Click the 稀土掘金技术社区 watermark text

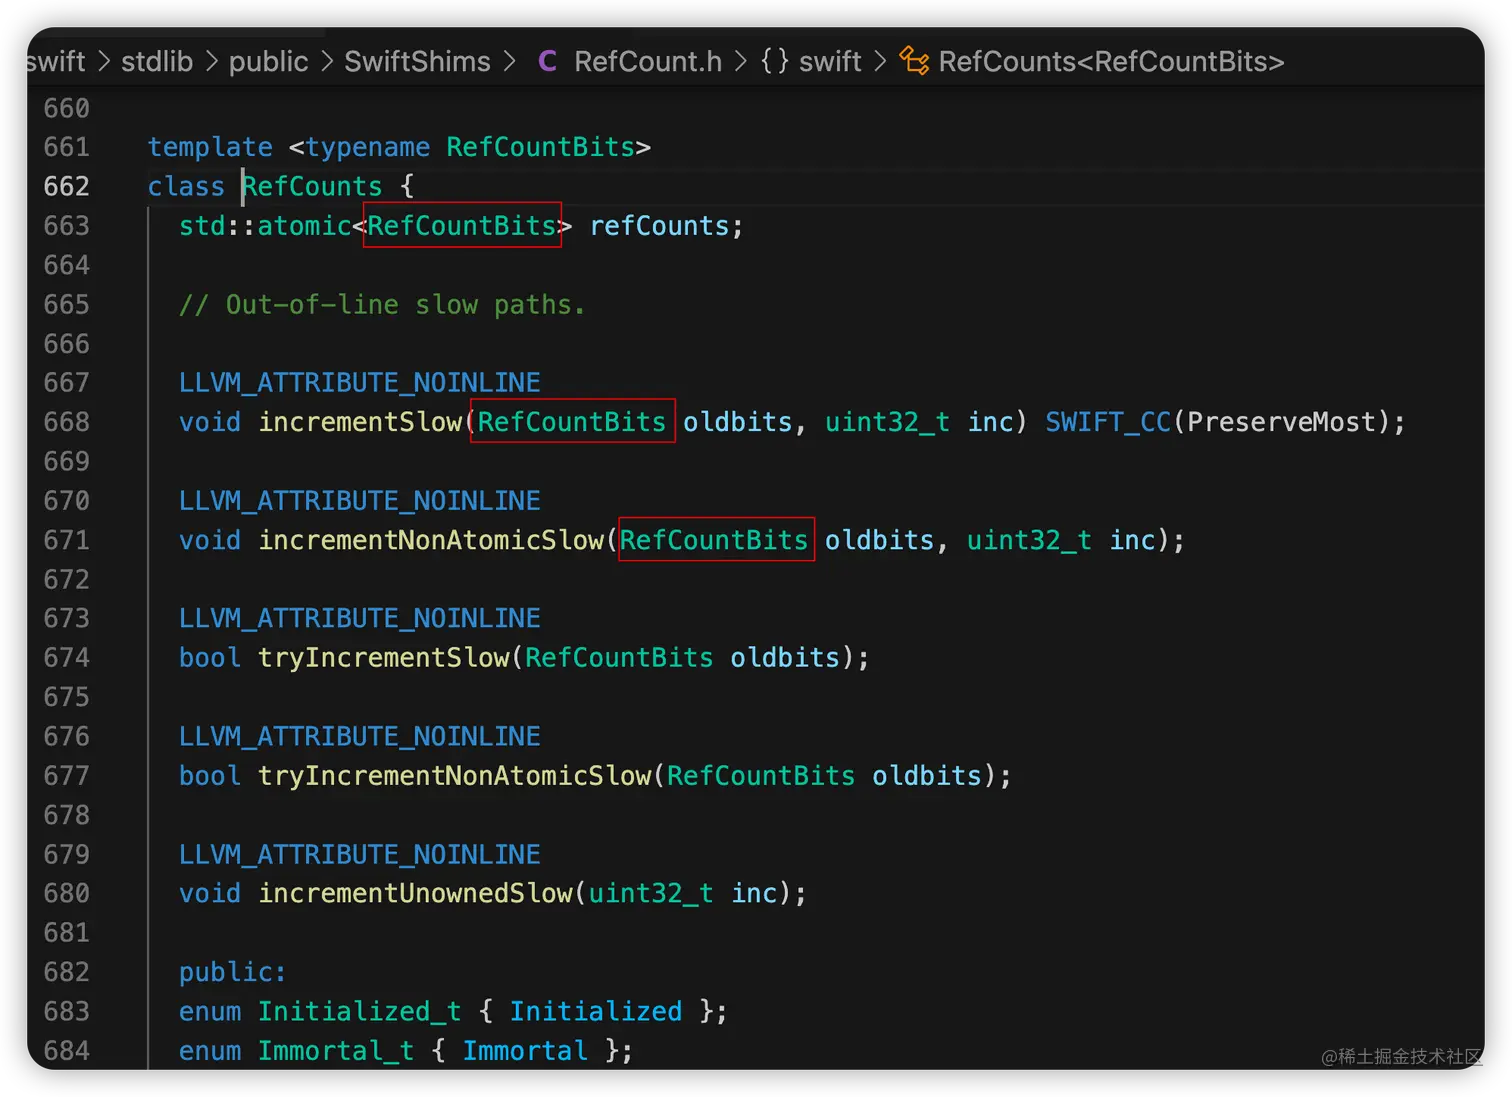(1398, 1056)
